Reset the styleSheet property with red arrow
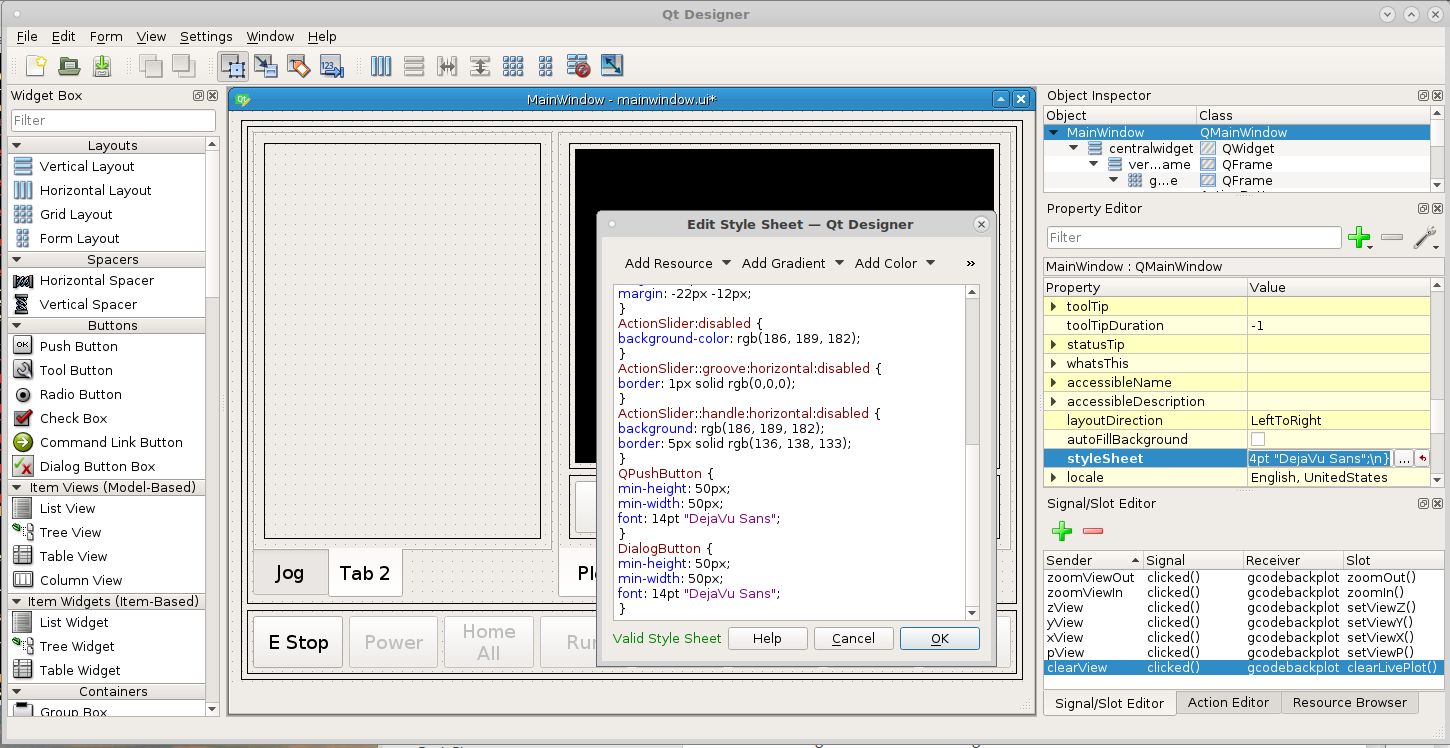Image resolution: width=1450 pixels, height=748 pixels. tap(1423, 458)
